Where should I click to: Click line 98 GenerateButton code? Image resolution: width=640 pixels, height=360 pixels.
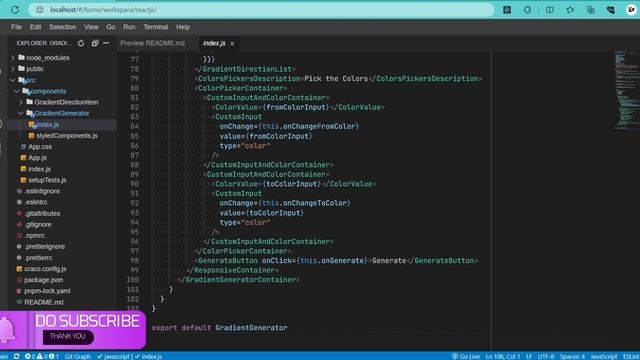pyautogui.click(x=336, y=261)
